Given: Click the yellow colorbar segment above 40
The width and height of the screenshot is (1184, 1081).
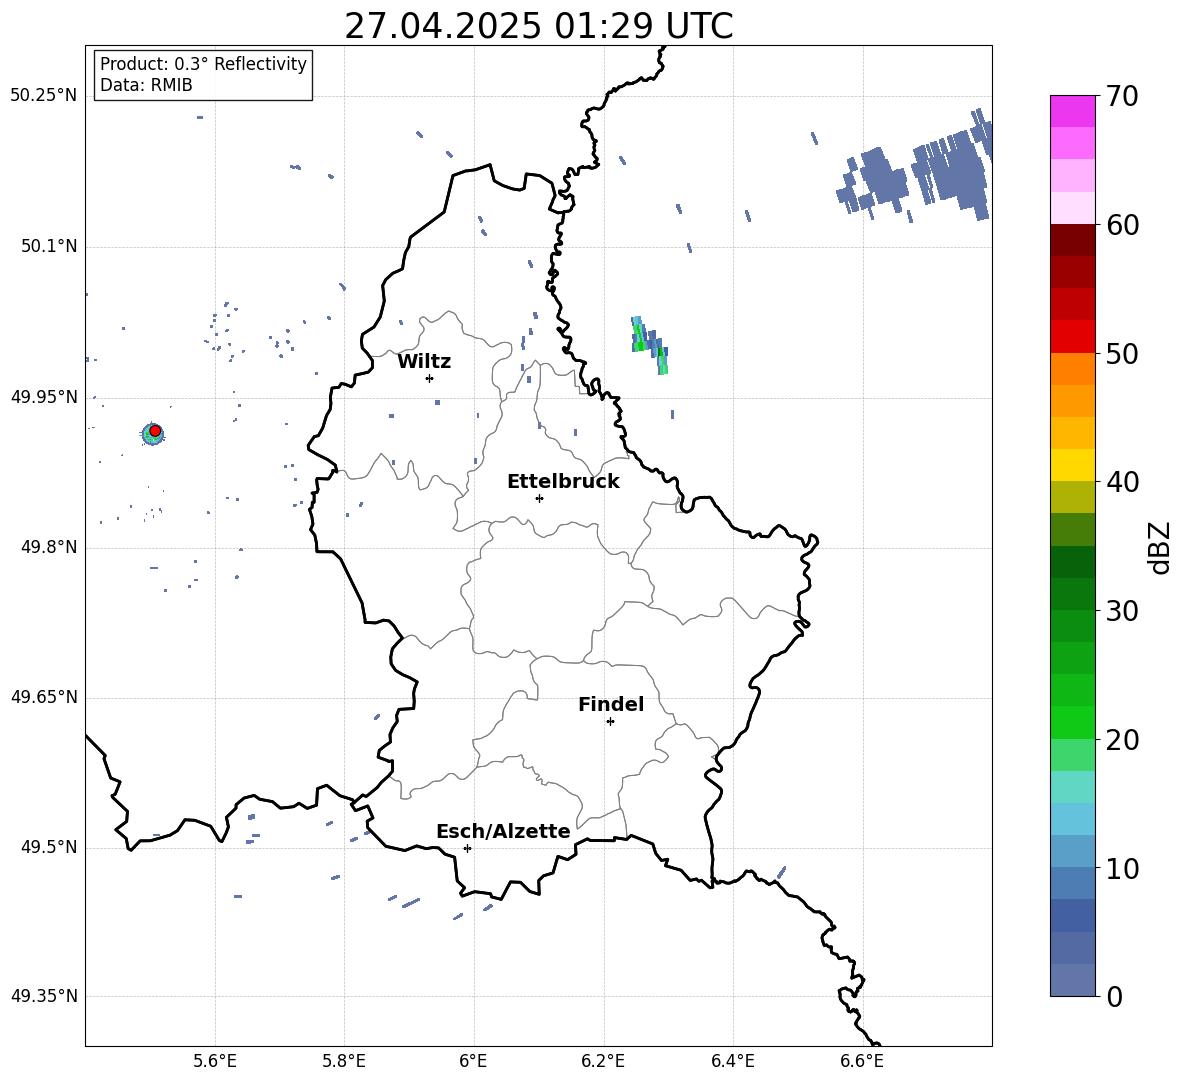Looking at the screenshot, I should click(1072, 466).
